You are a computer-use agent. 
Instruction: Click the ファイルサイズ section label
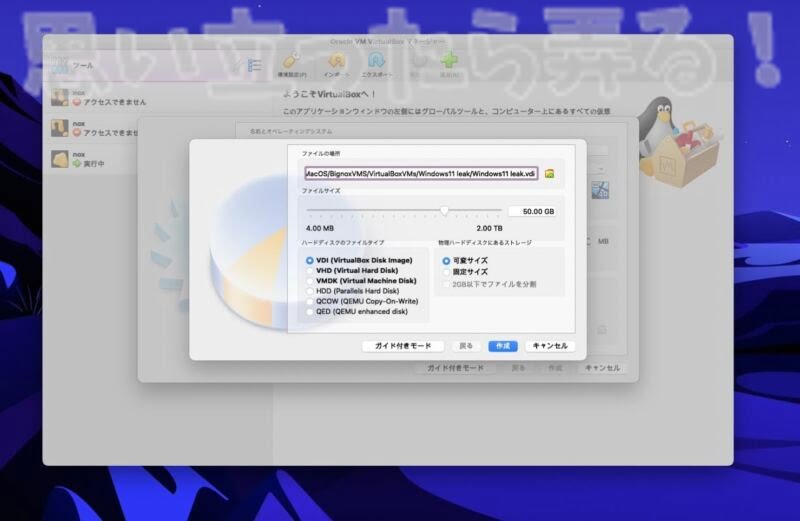320,191
